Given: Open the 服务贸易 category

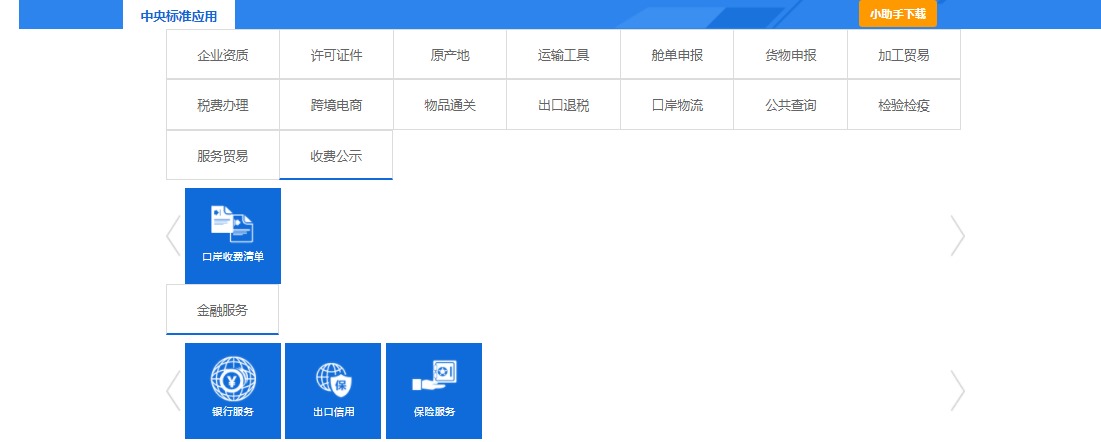Looking at the screenshot, I should click(x=223, y=155).
